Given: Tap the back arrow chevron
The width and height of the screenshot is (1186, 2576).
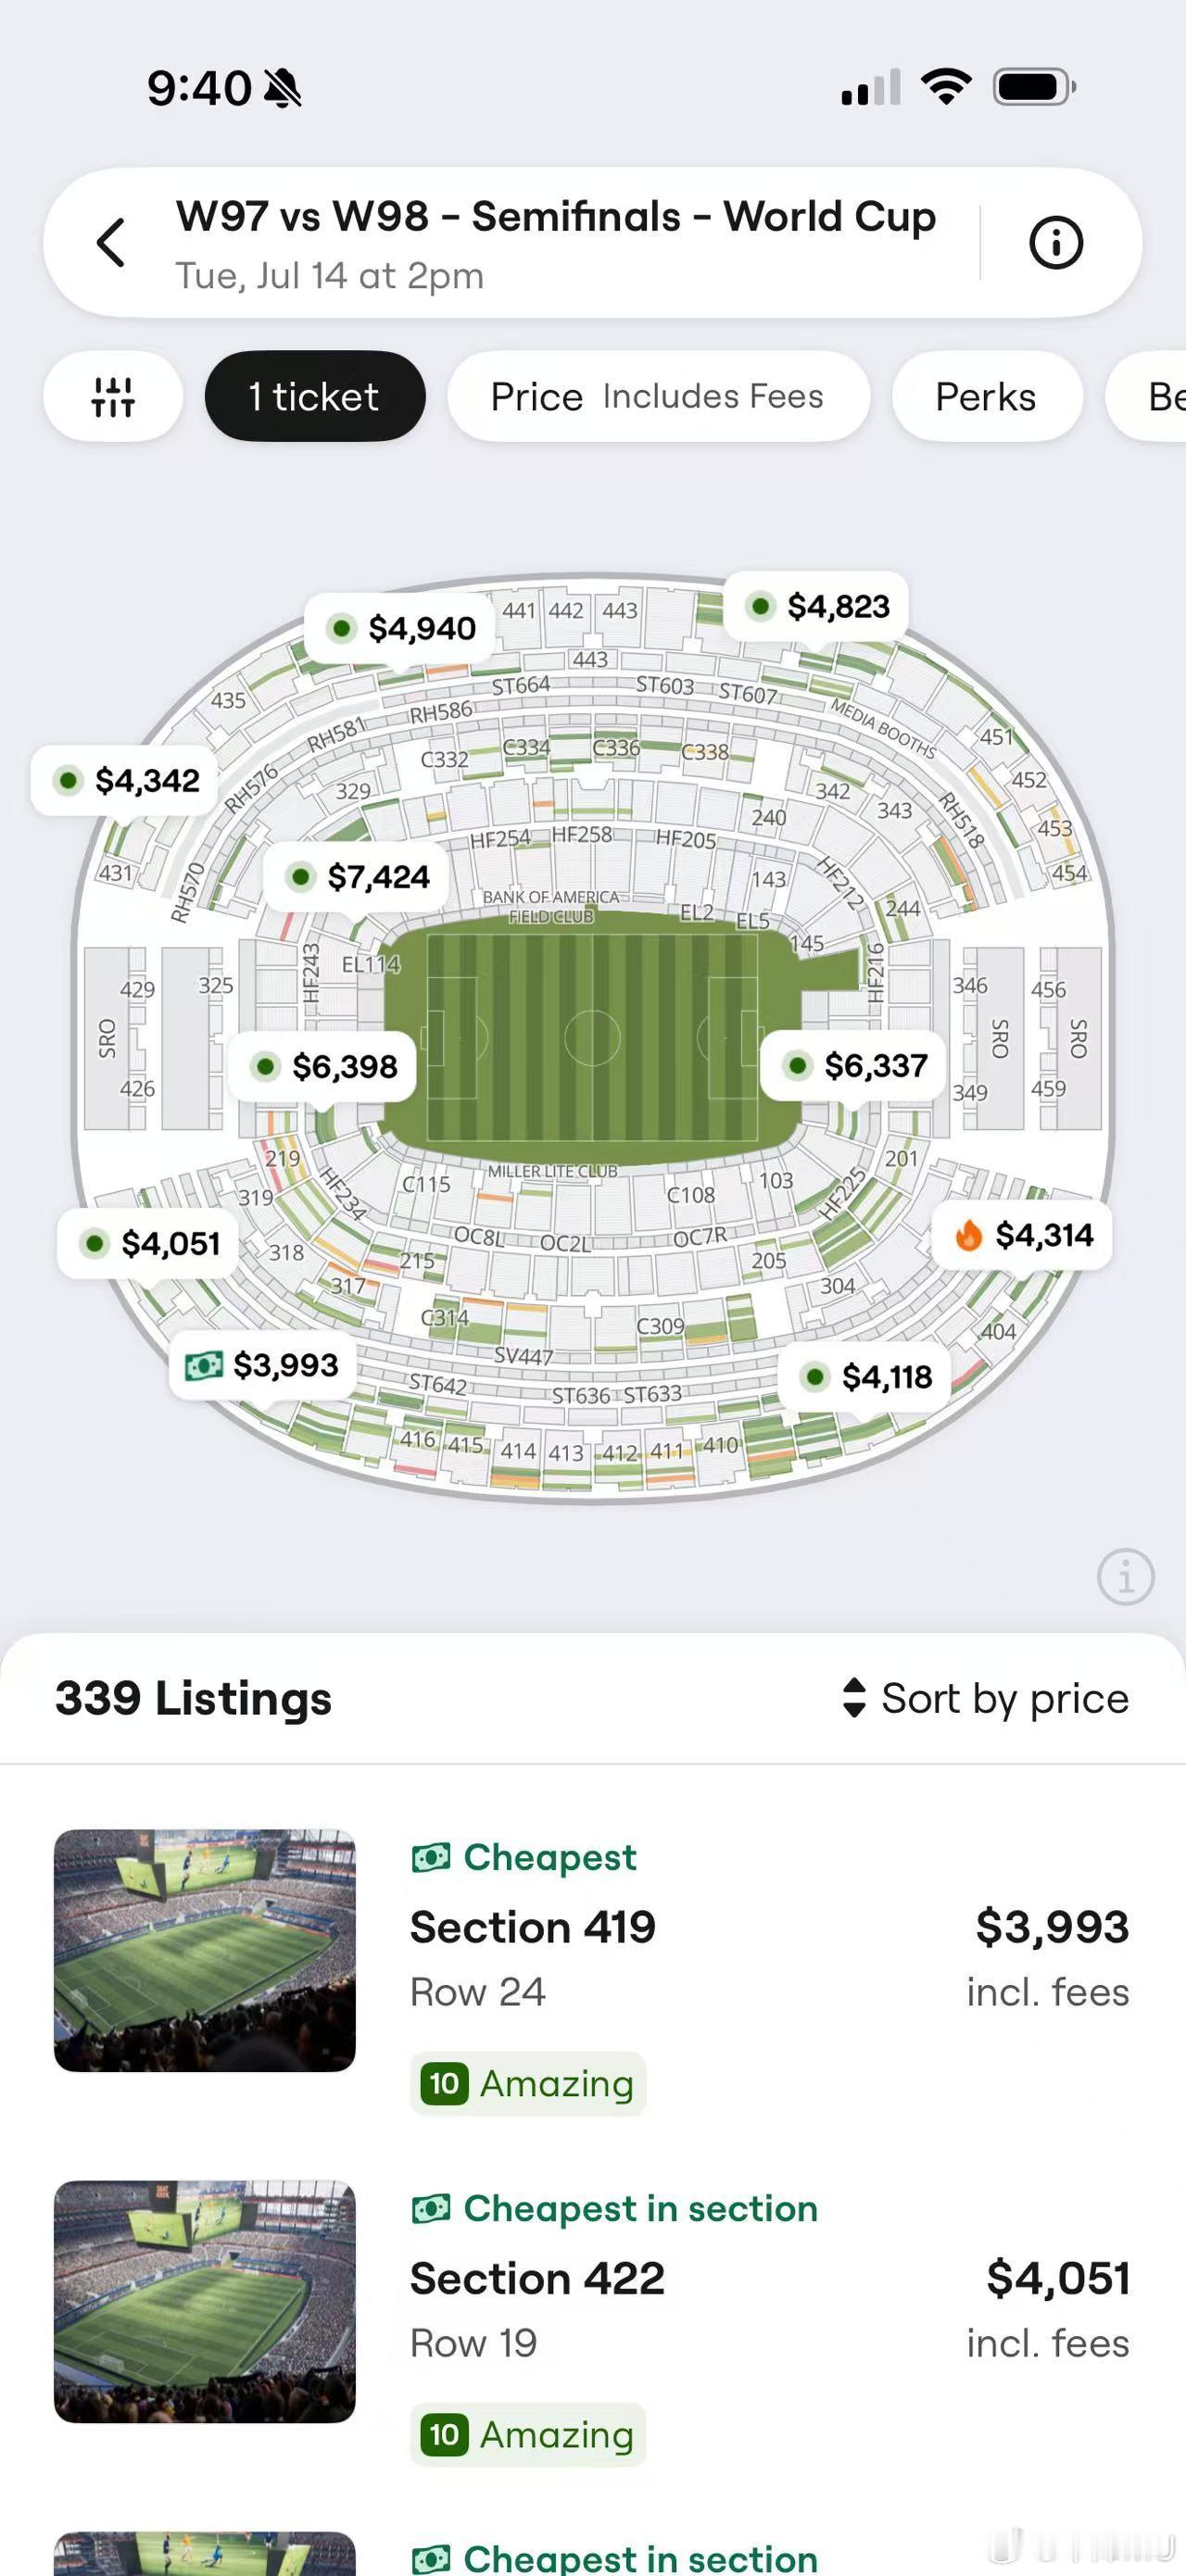Looking at the screenshot, I should (110, 243).
